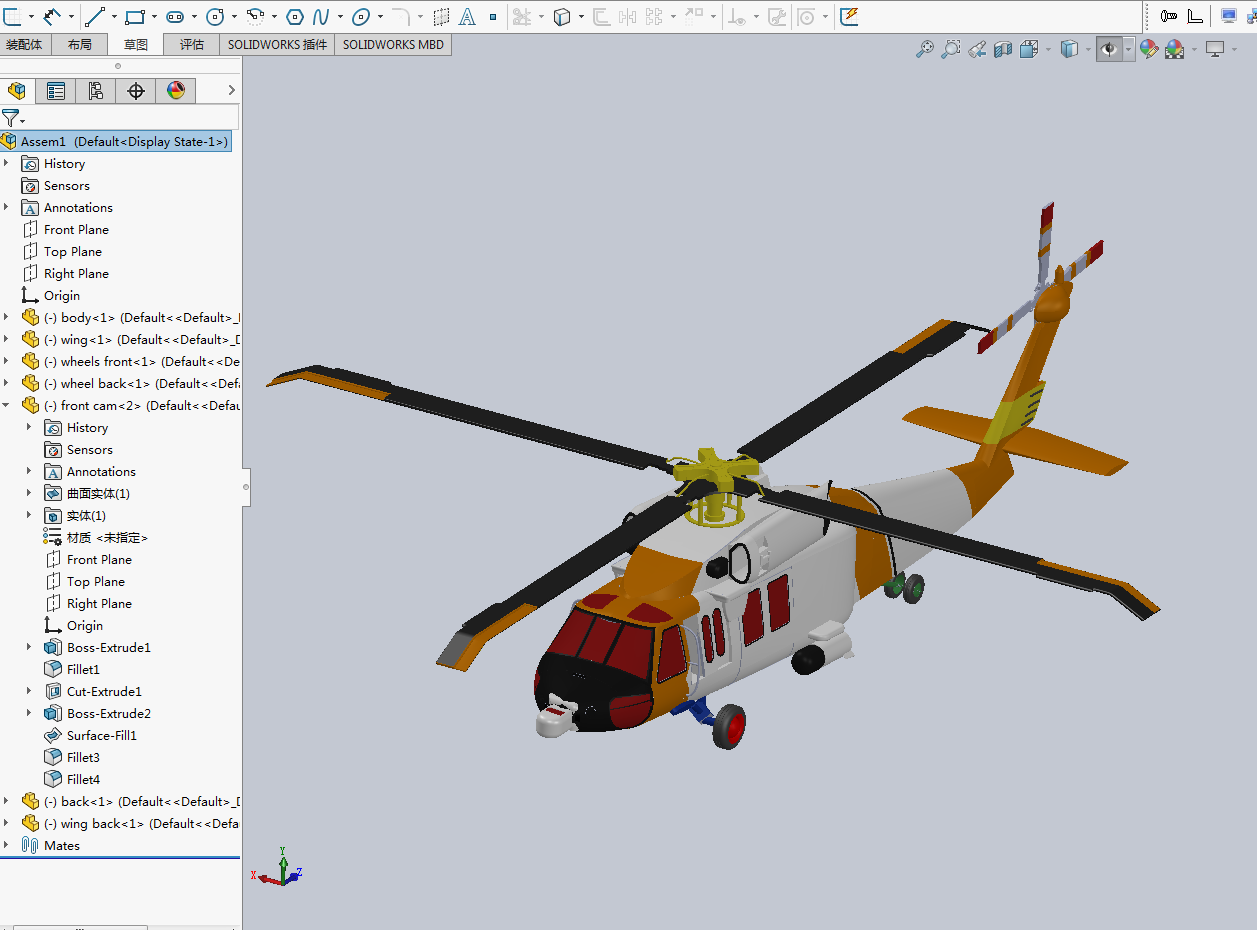
Task: Select Mates in the feature tree
Action: 61,845
